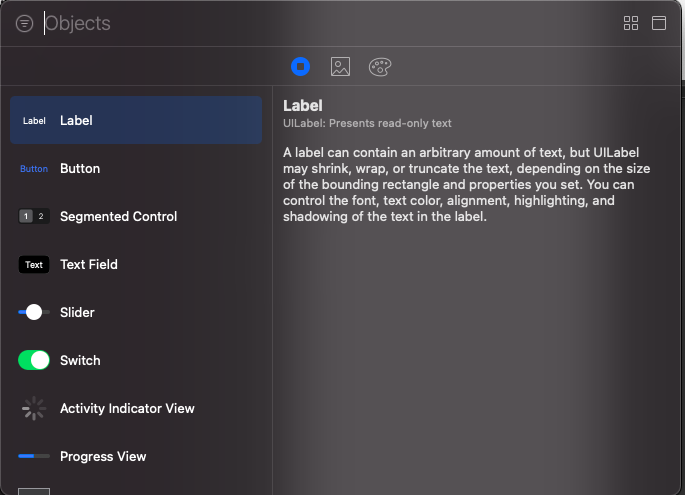Viewport: 685px width, 495px height.
Task: Click into the Objects search field
Action: [300, 23]
